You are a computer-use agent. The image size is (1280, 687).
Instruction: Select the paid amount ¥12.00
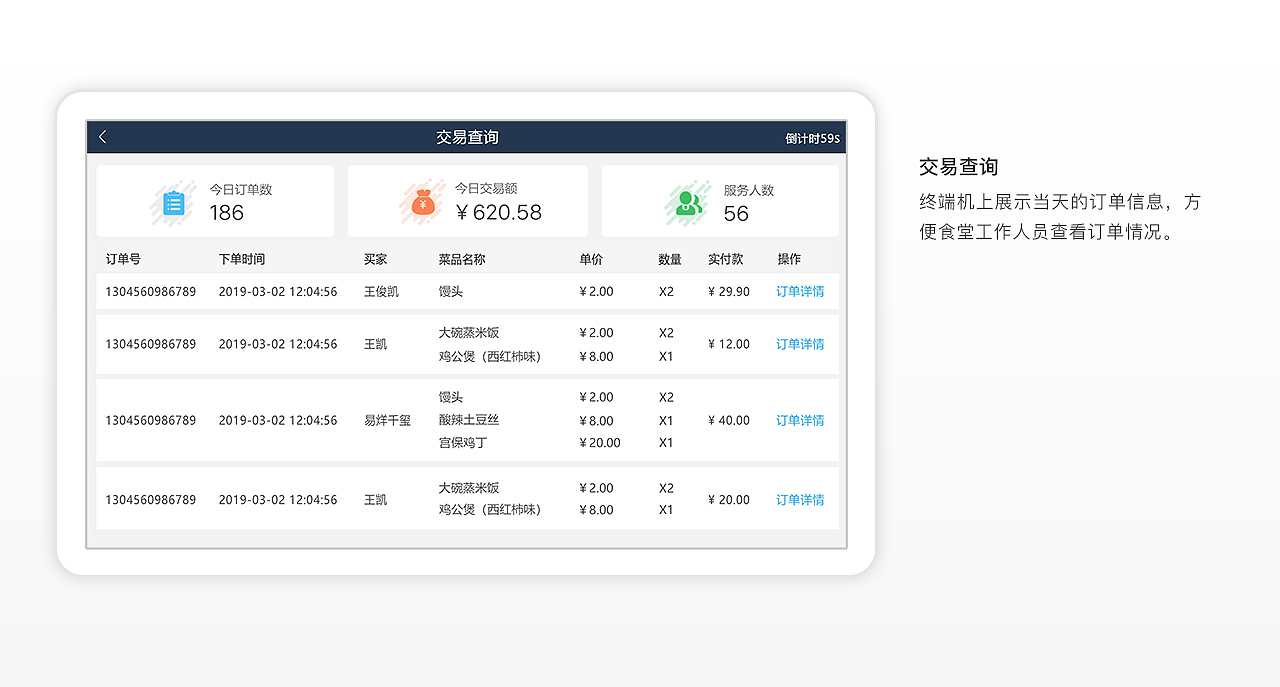point(729,344)
